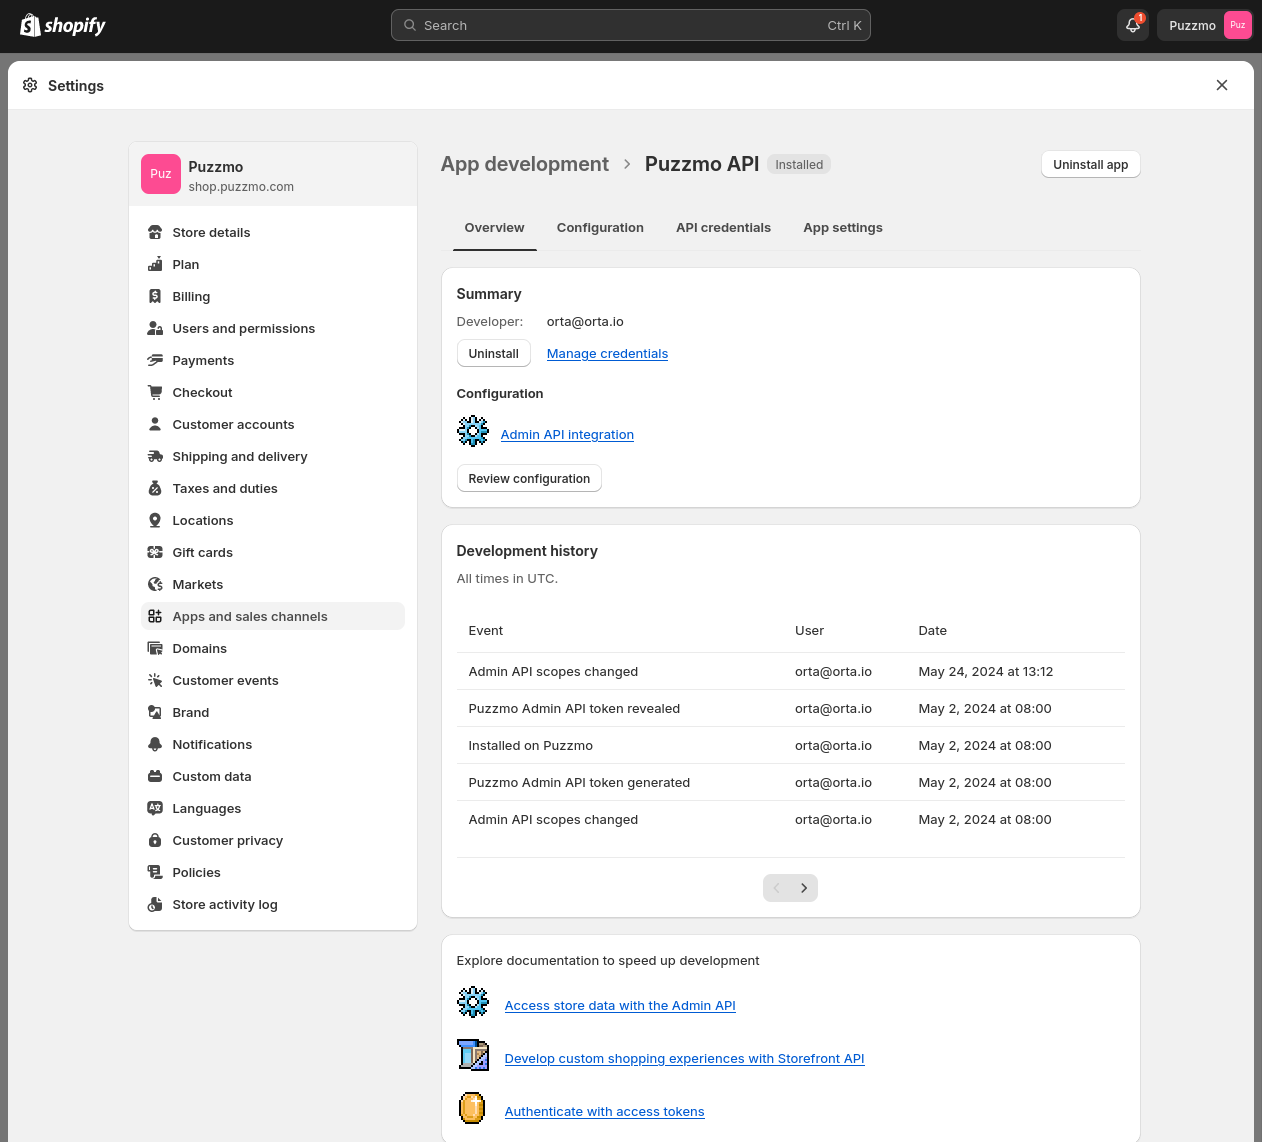This screenshot has height=1142, width=1262.
Task: Click the Settings gear icon at top left
Action: tap(30, 86)
